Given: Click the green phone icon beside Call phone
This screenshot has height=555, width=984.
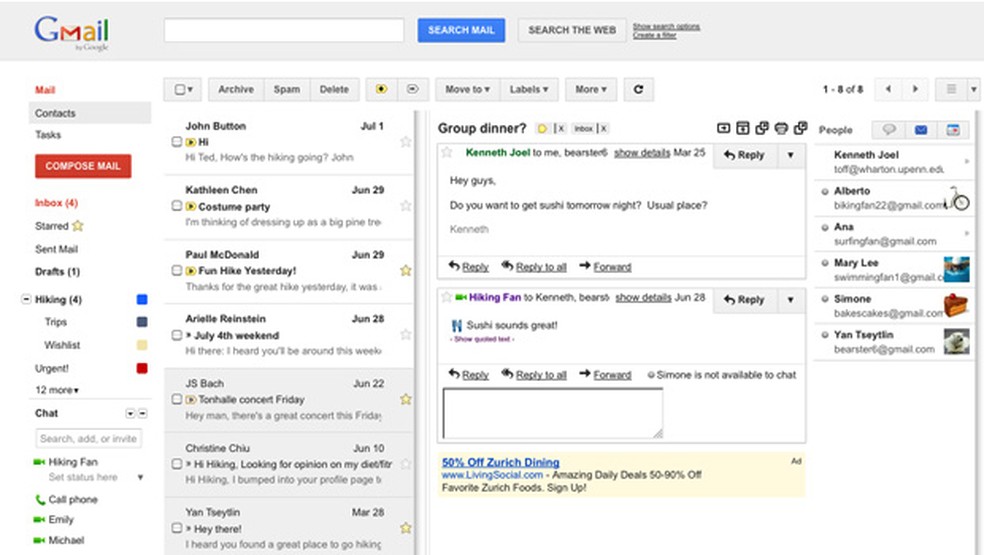Looking at the screenshot, I should [40, 499].
